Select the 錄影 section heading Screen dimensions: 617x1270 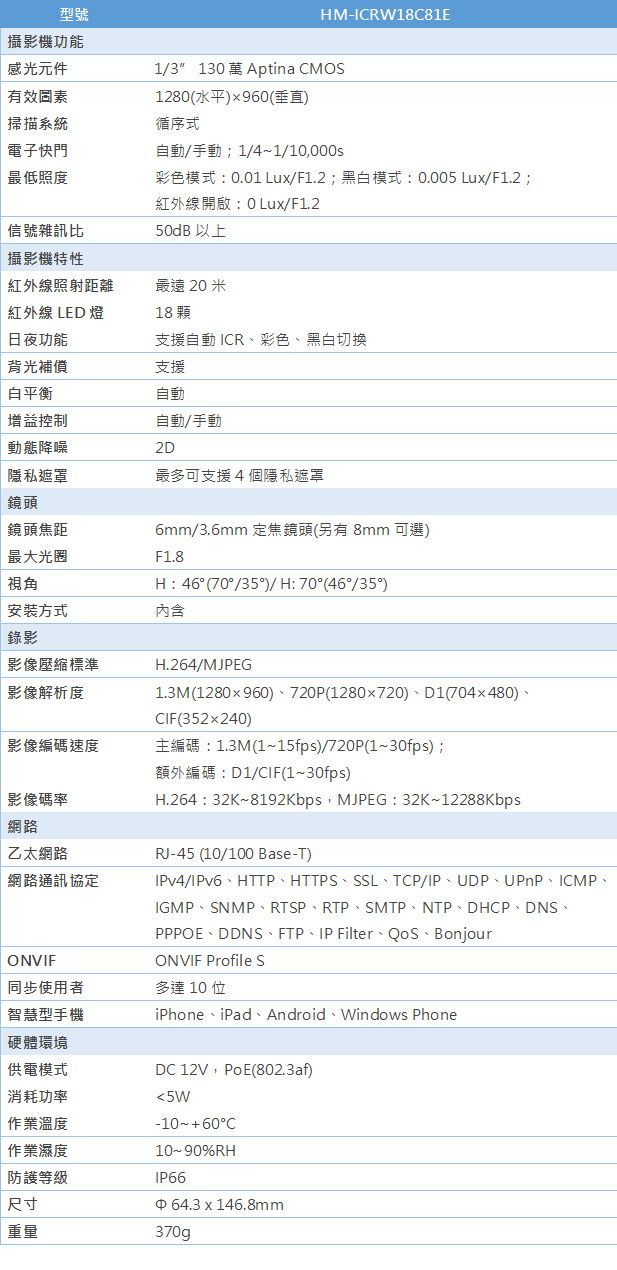tap(23, 637)
